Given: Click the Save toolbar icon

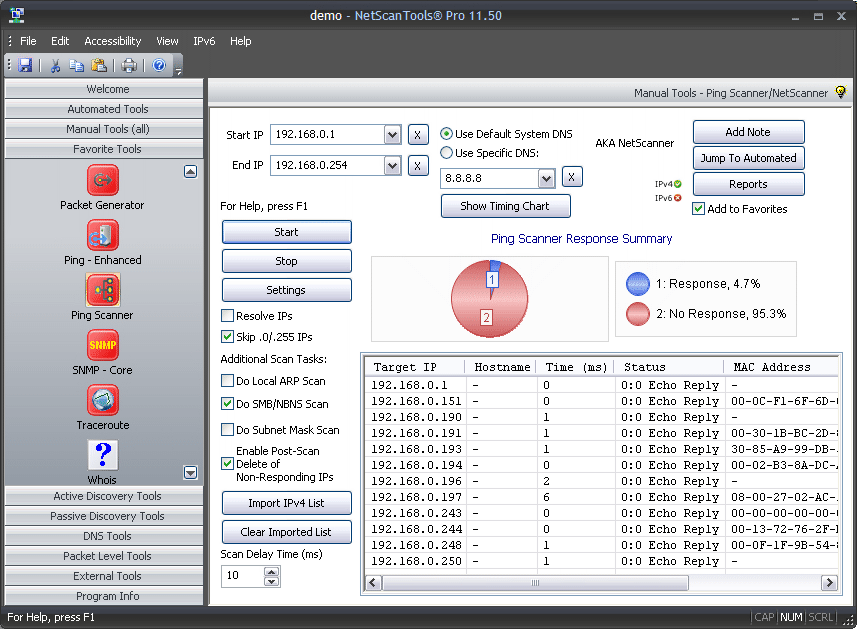Looking at the screenshot, I should pyautogui.click(x=25, y=66).
